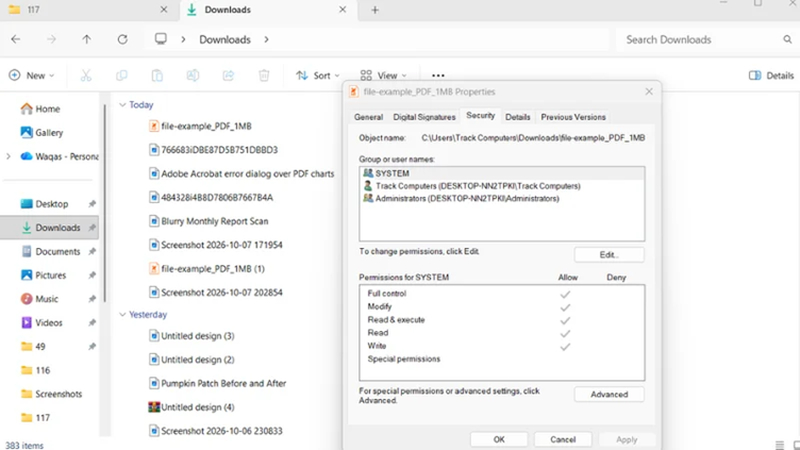This screenshot has height=450, width=800.
Task: Click the Rename icon in toolbar
Action: 193,76
